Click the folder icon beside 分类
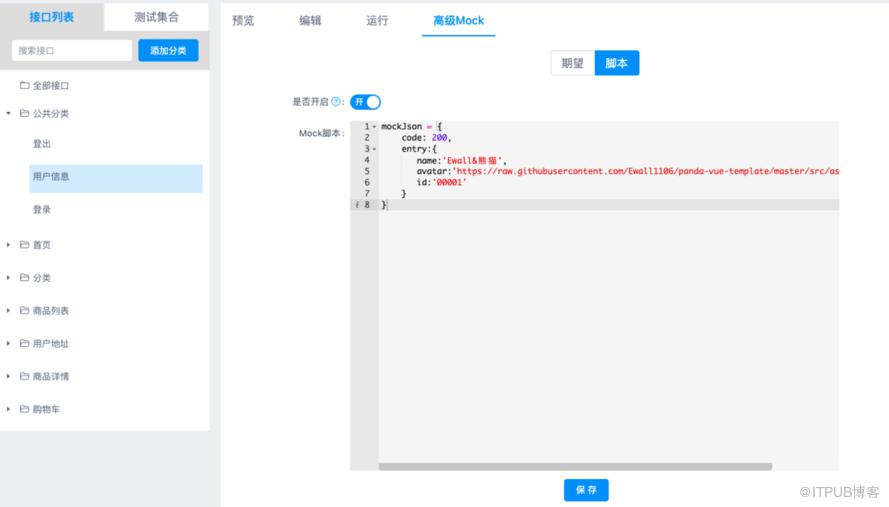Viewport: 889px width, 507px height. tap(24, 277)
